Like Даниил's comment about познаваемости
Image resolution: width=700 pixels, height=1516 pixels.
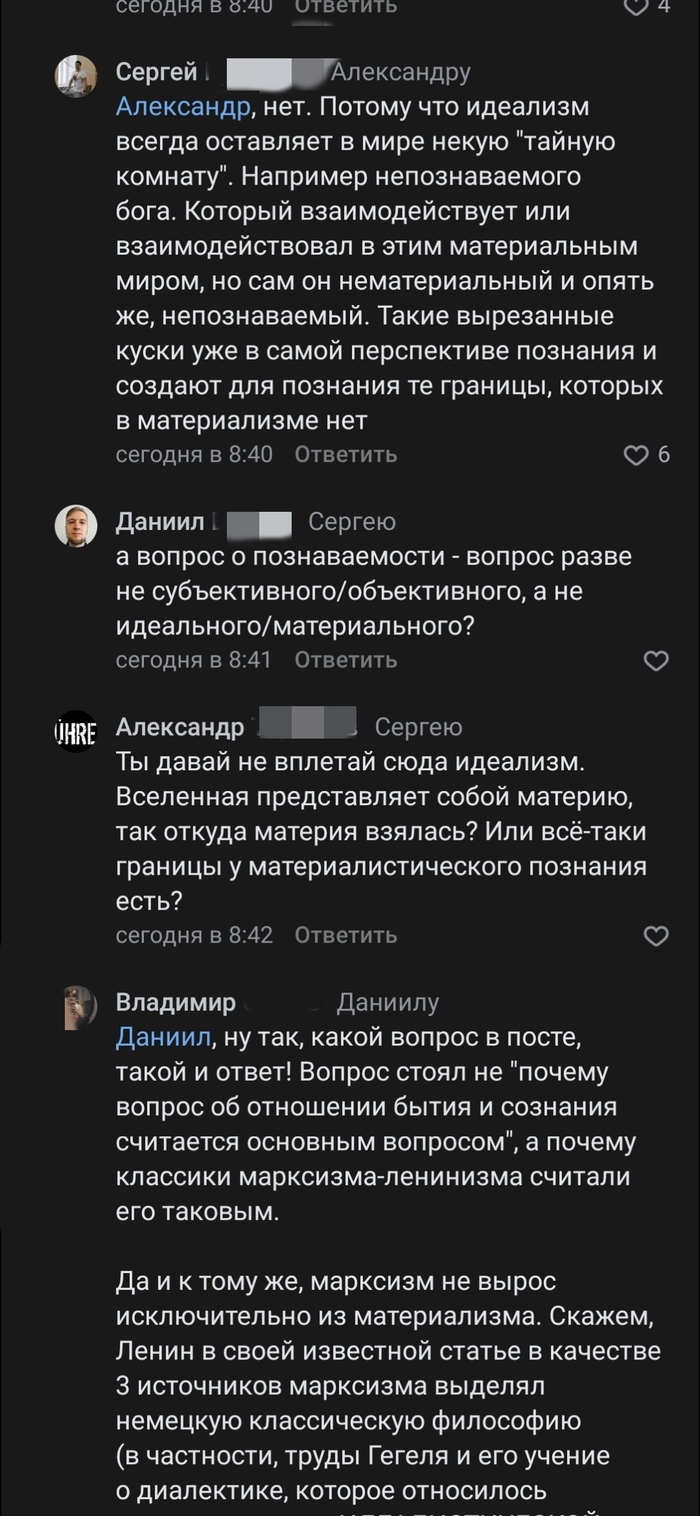point(655,661)
